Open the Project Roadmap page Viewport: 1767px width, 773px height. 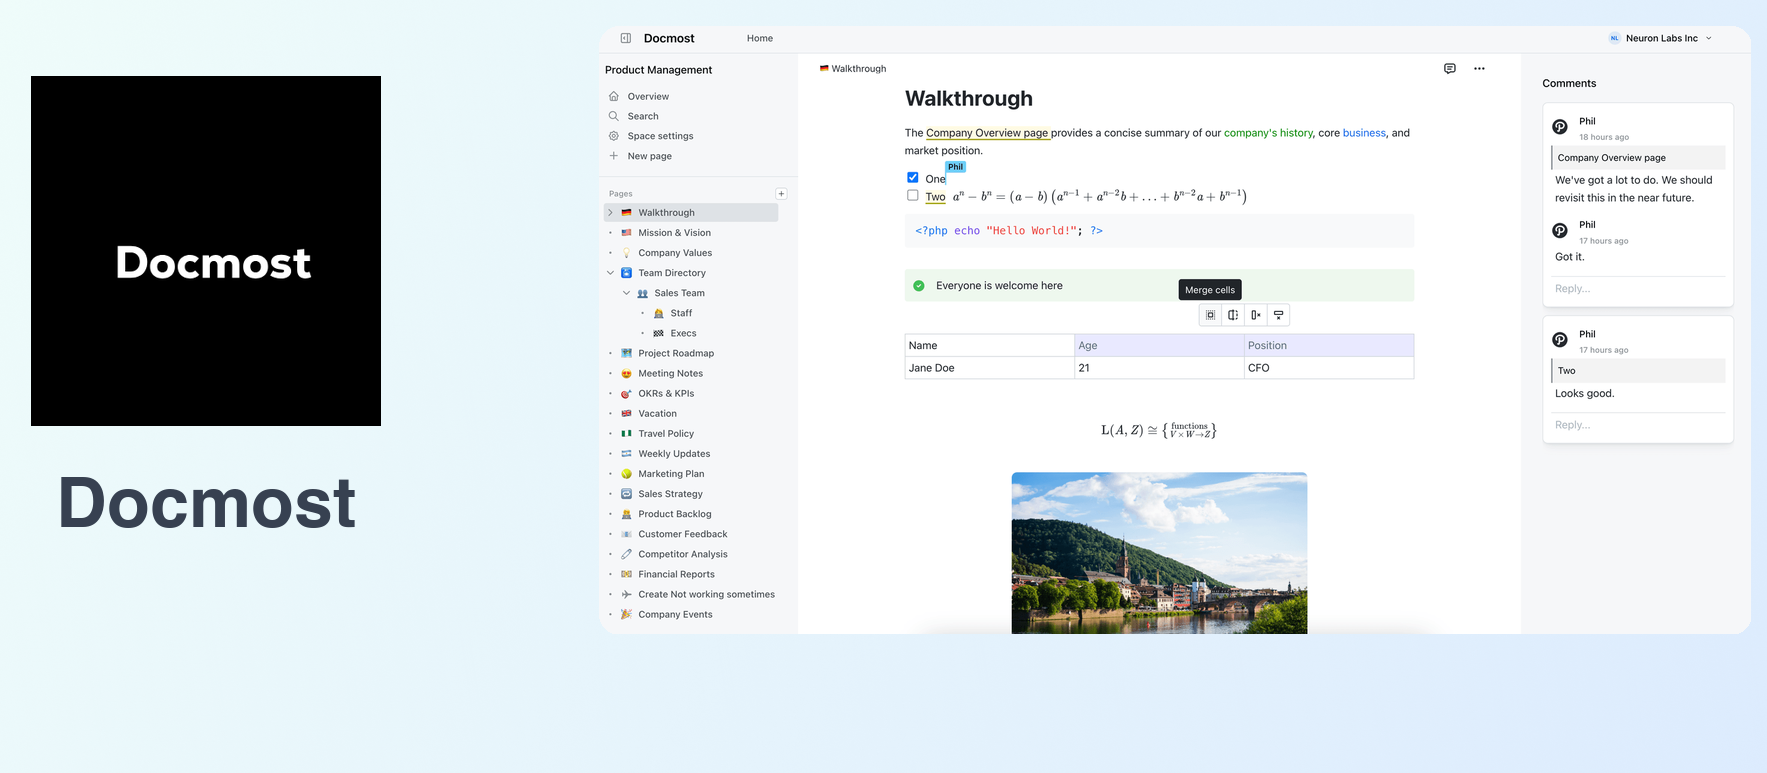(x=676, y=353)
